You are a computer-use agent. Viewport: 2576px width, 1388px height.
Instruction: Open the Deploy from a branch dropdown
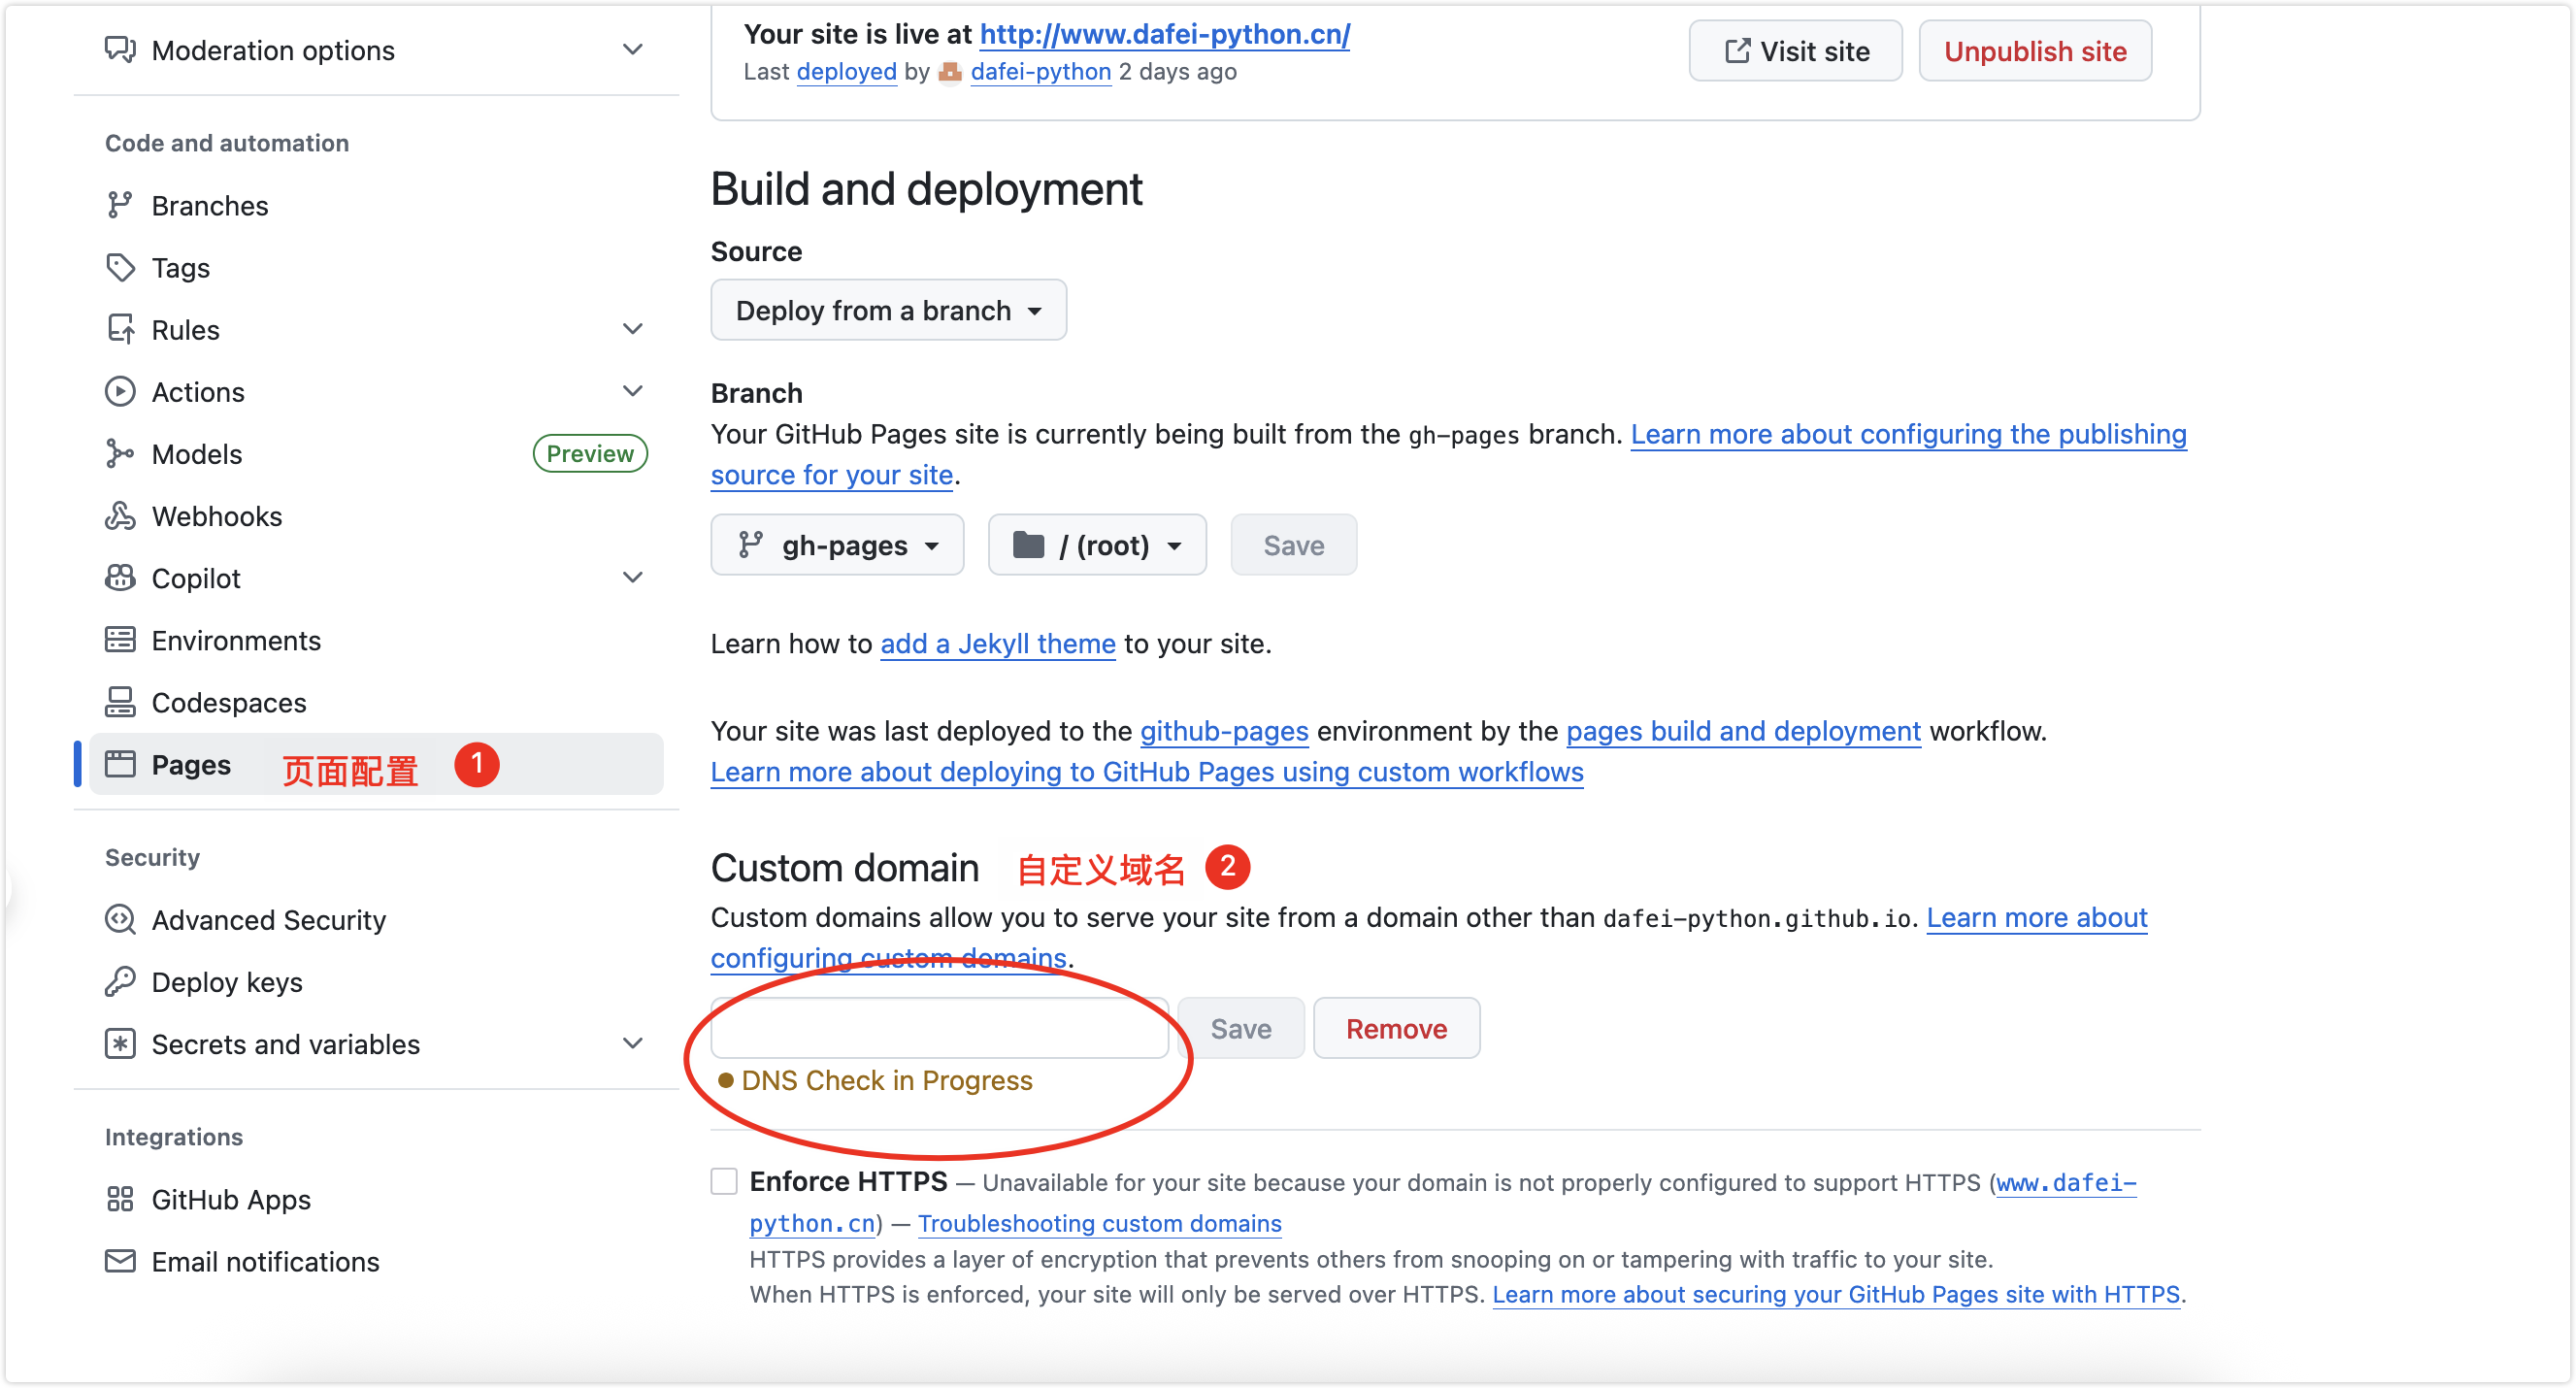pyautogui.click(x=888, y=310)
